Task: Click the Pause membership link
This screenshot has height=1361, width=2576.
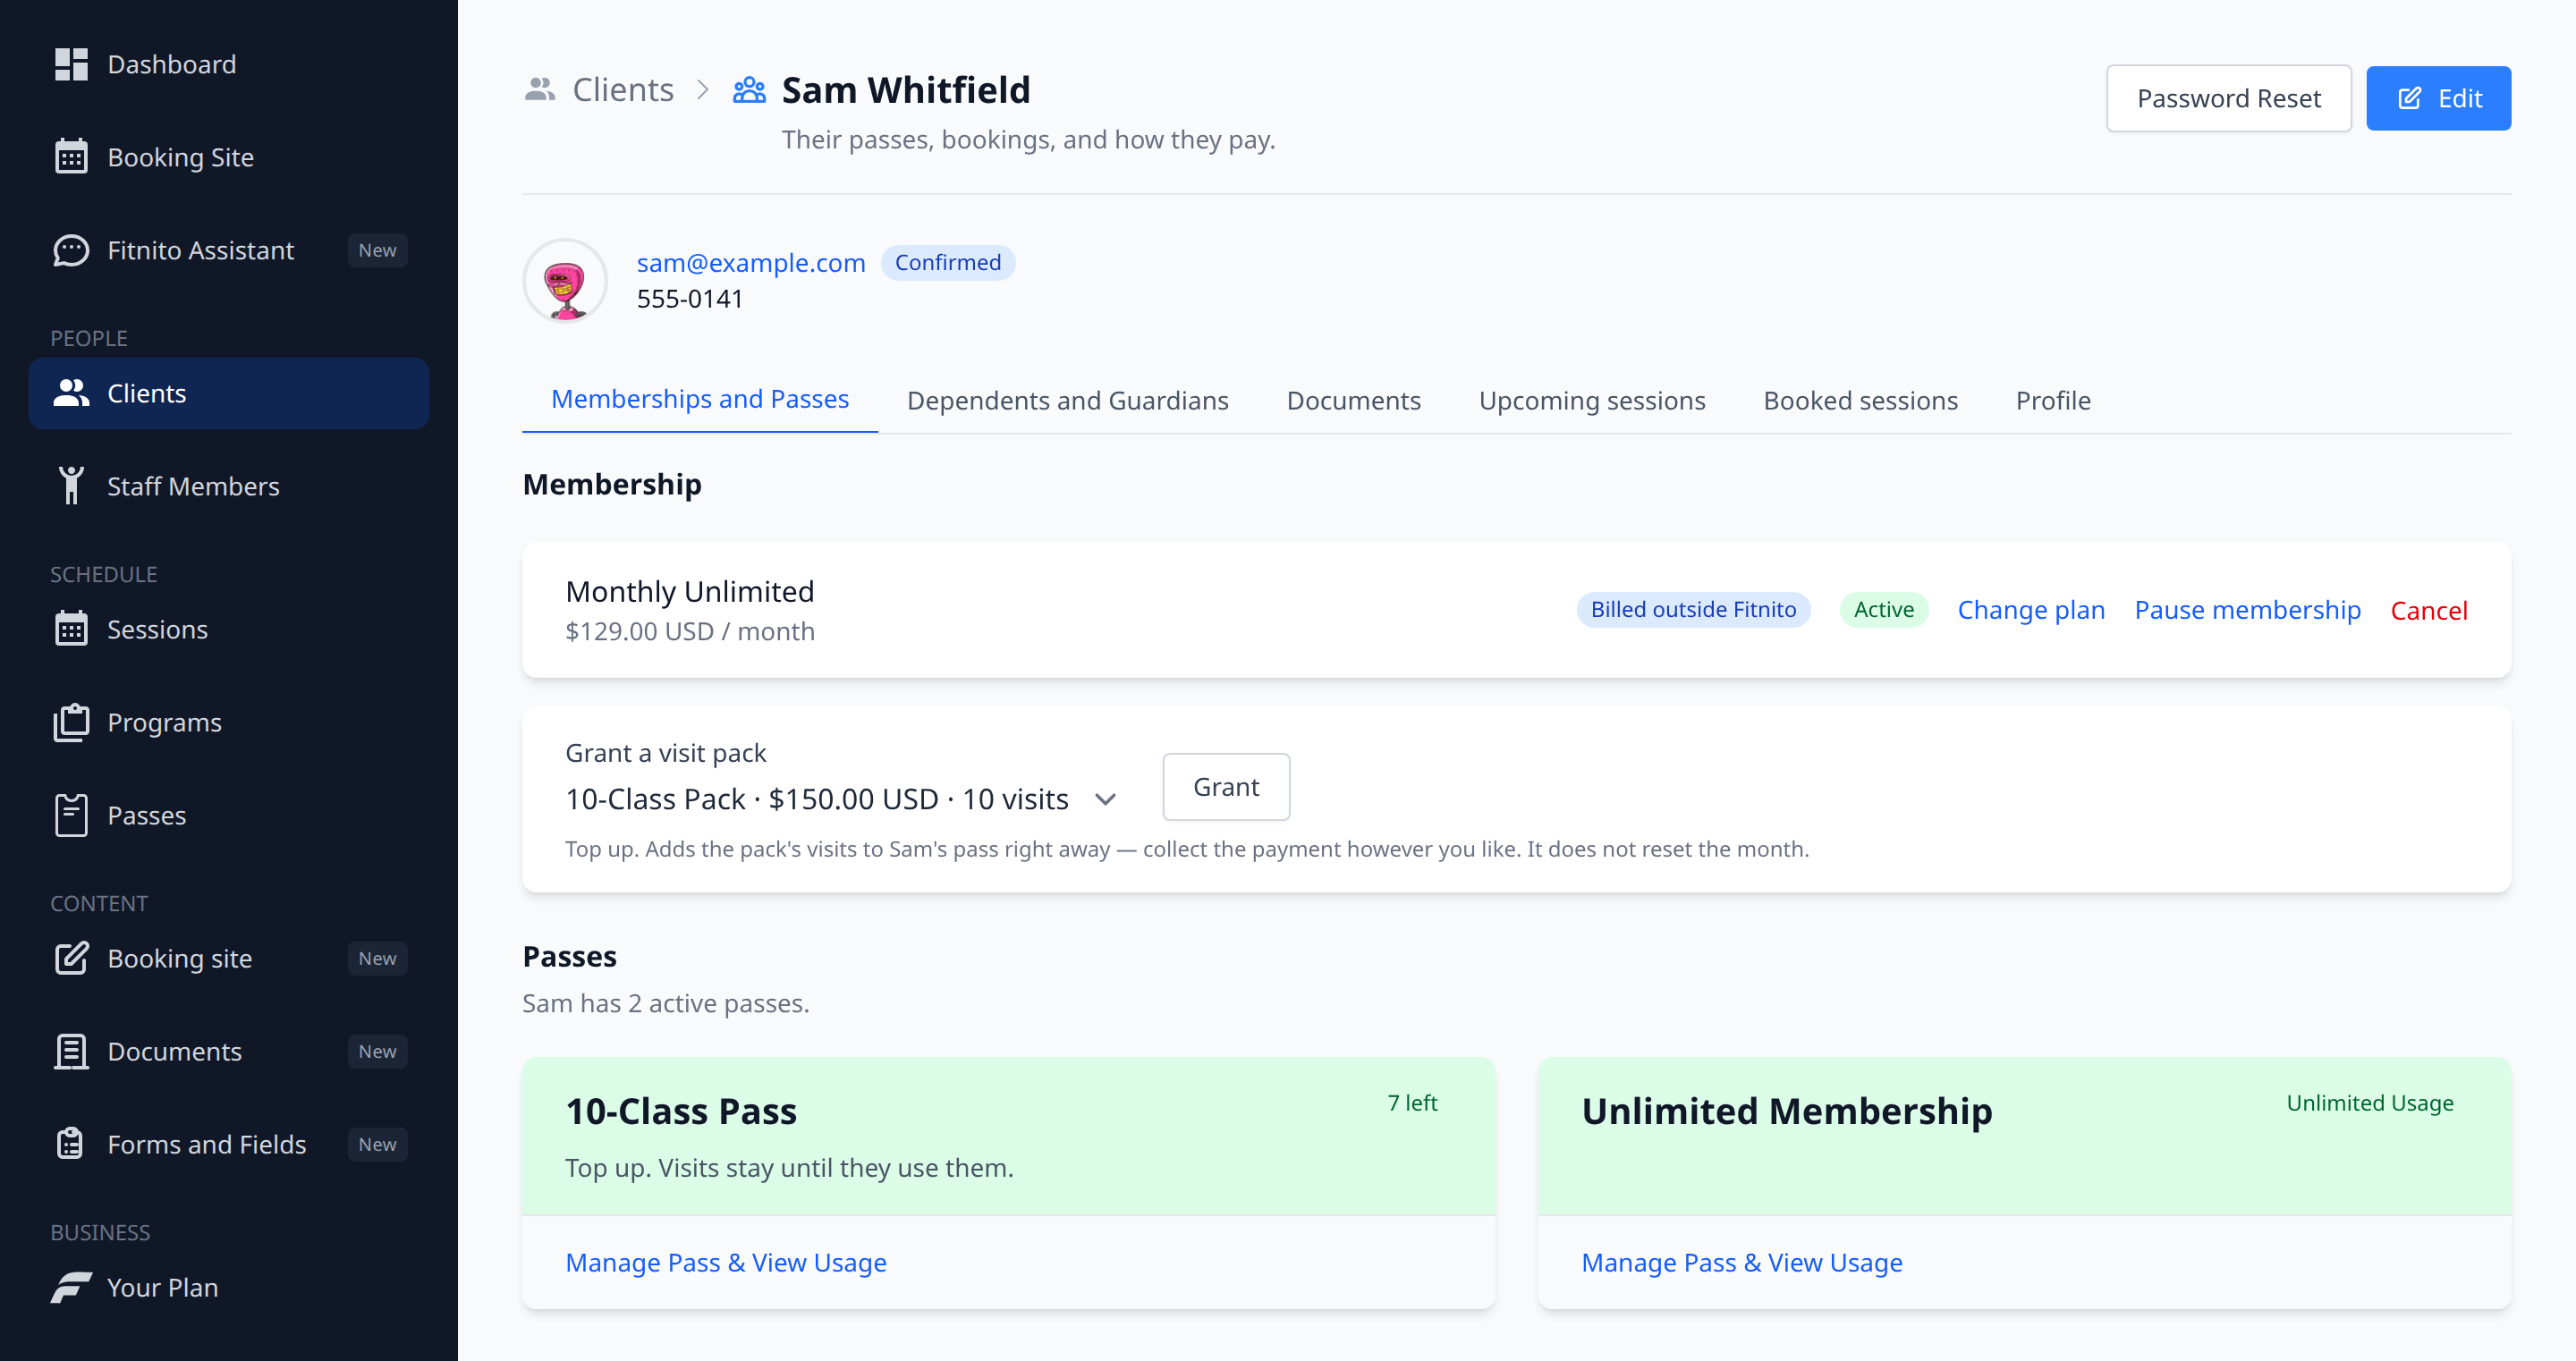Action: (2247, 610)
